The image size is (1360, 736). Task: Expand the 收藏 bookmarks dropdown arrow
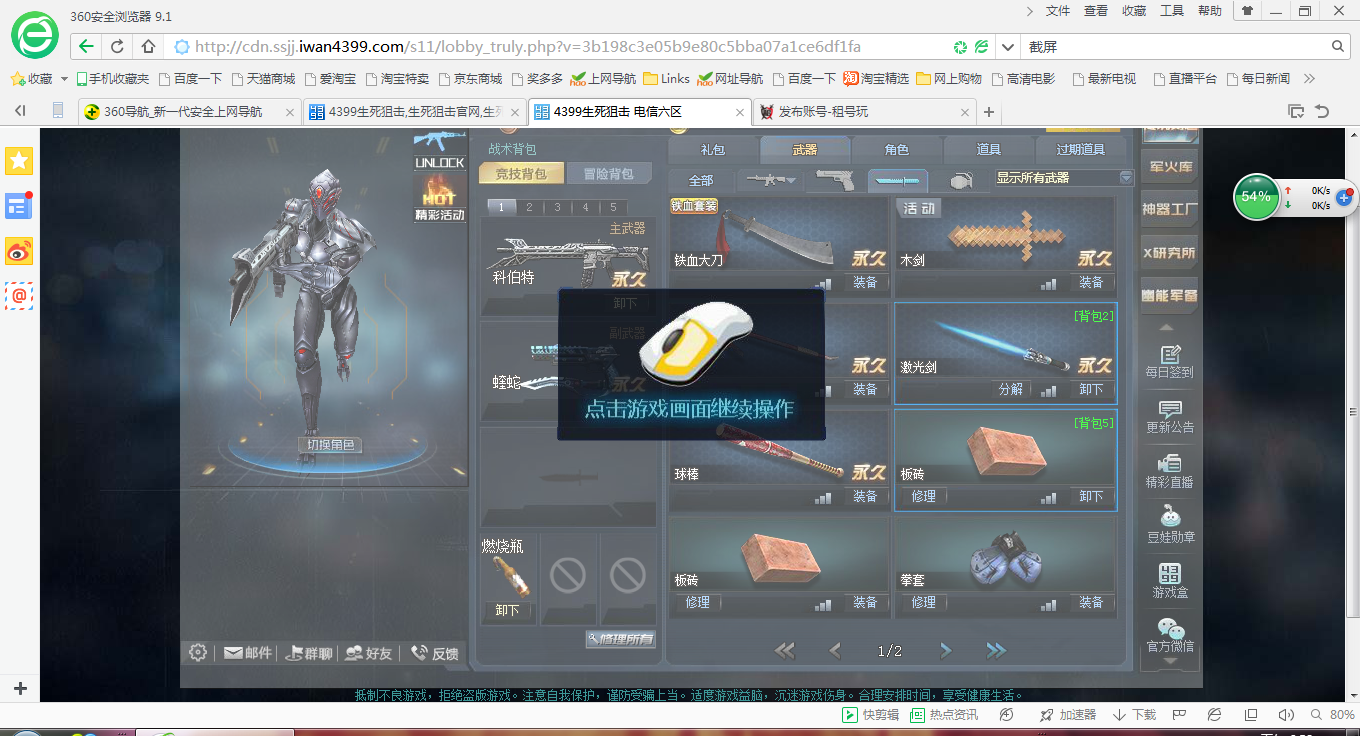65,79
